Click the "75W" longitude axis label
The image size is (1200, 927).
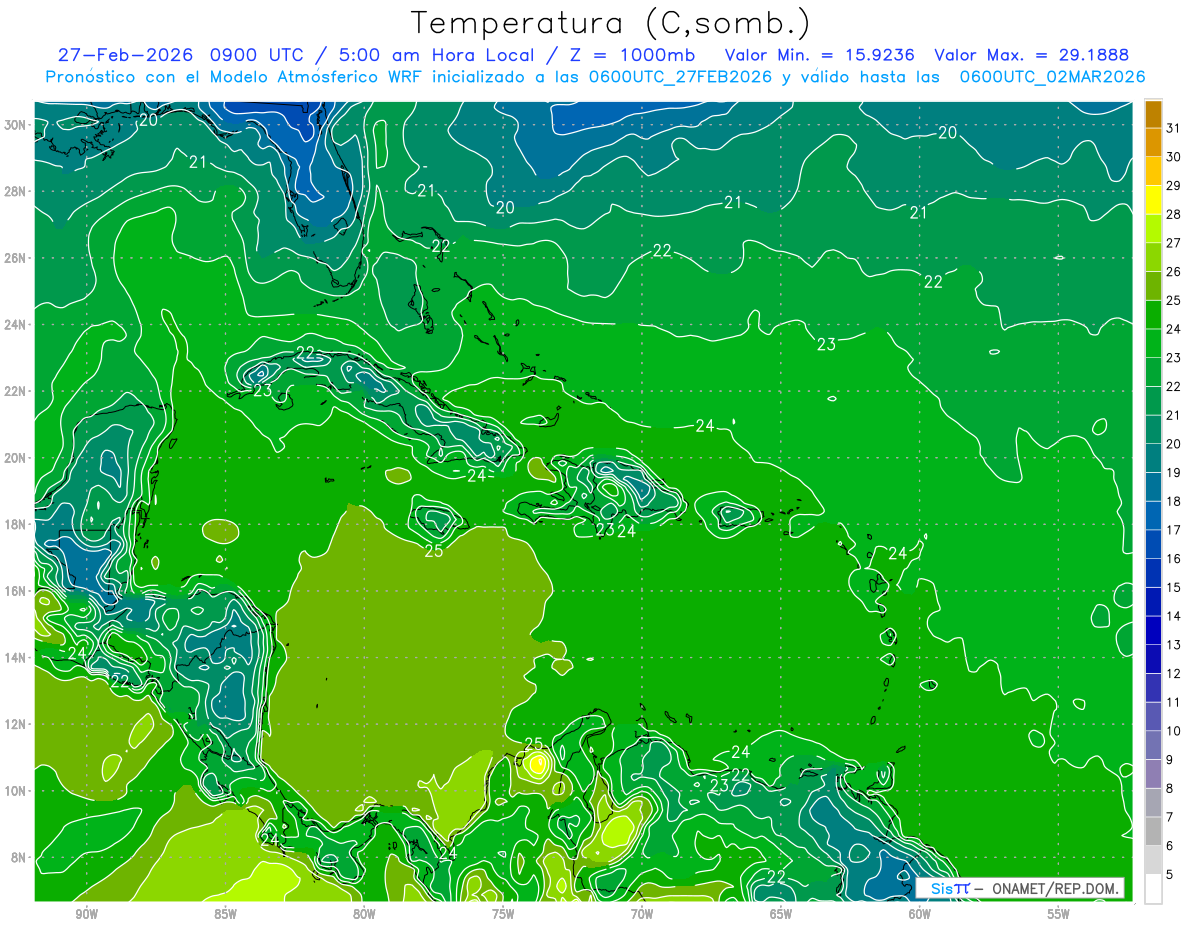click(503, 915)
